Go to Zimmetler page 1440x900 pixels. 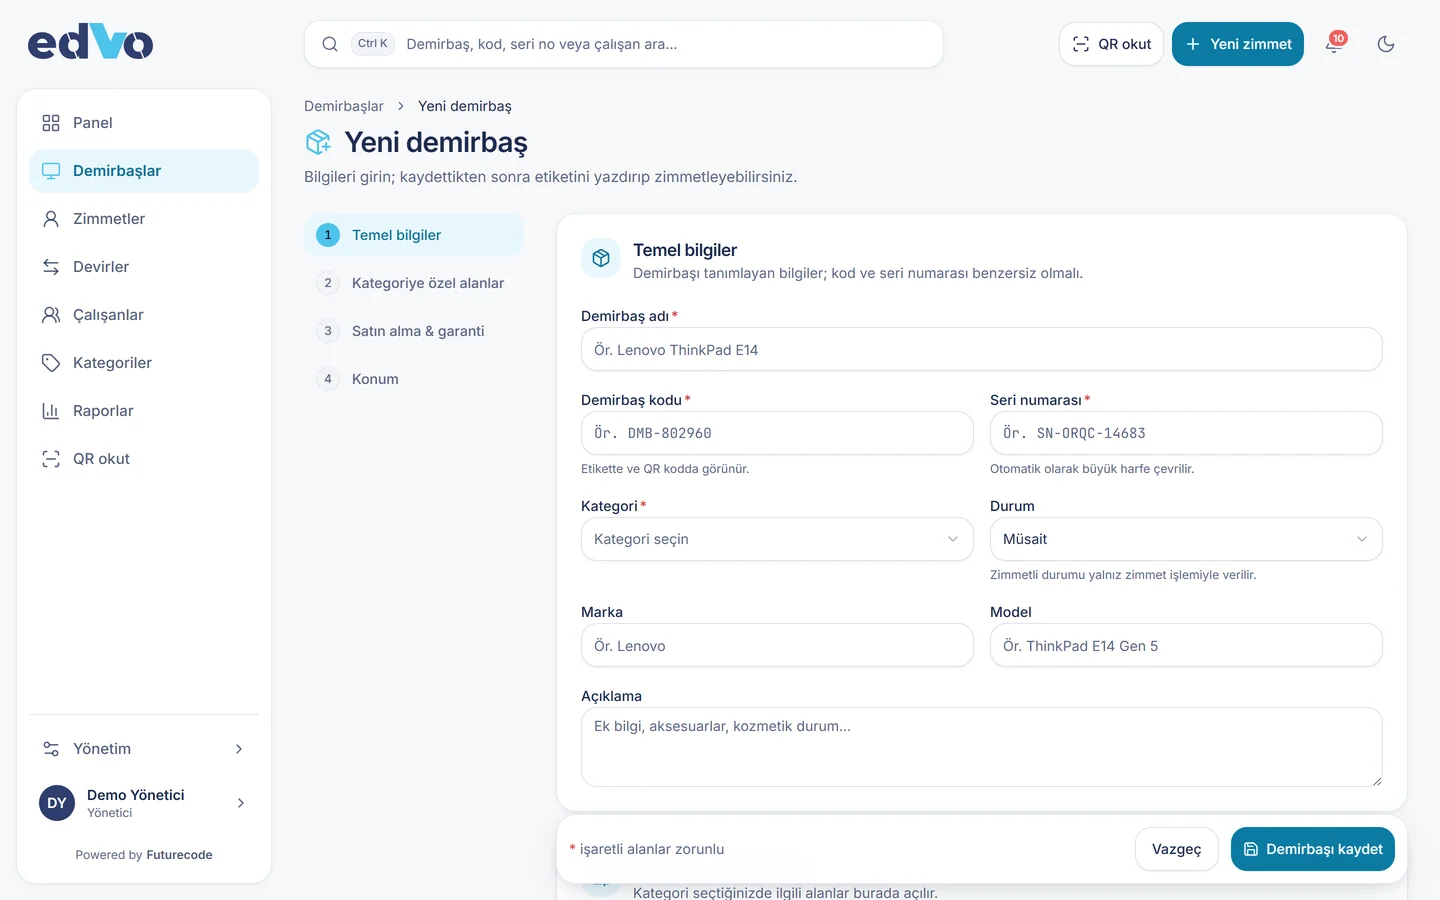pyautogui.click(x=144, y=219)
